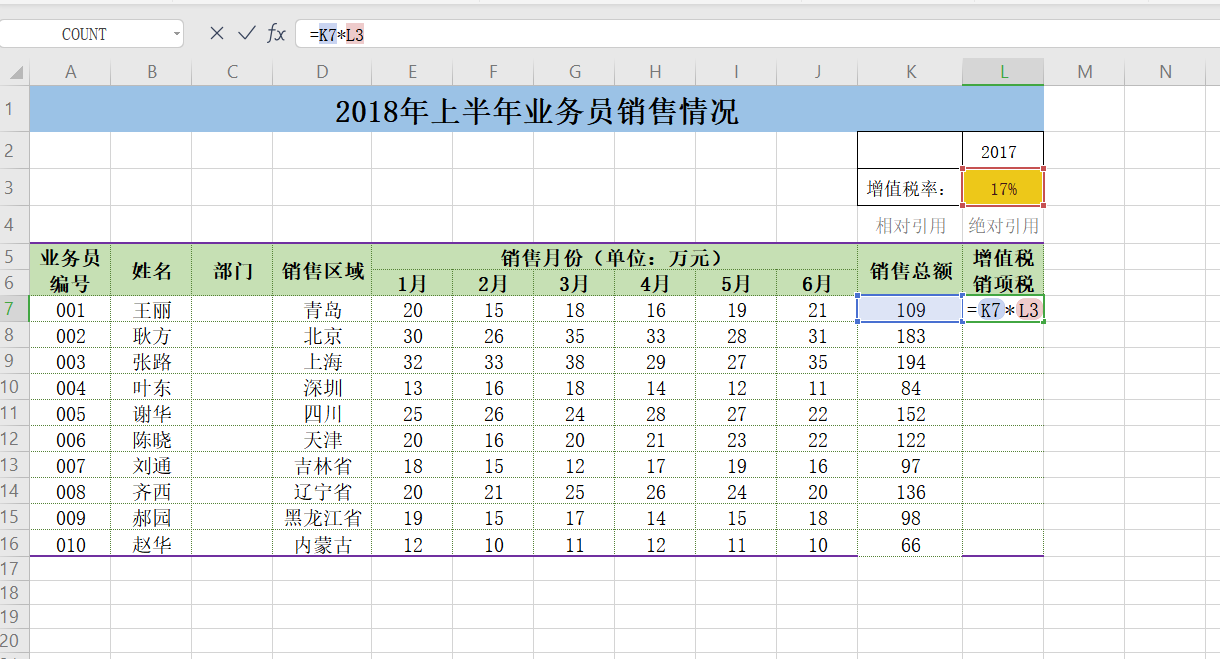Select row 16 header
The image size is (1220, 659).
click(x=14, y=544)
